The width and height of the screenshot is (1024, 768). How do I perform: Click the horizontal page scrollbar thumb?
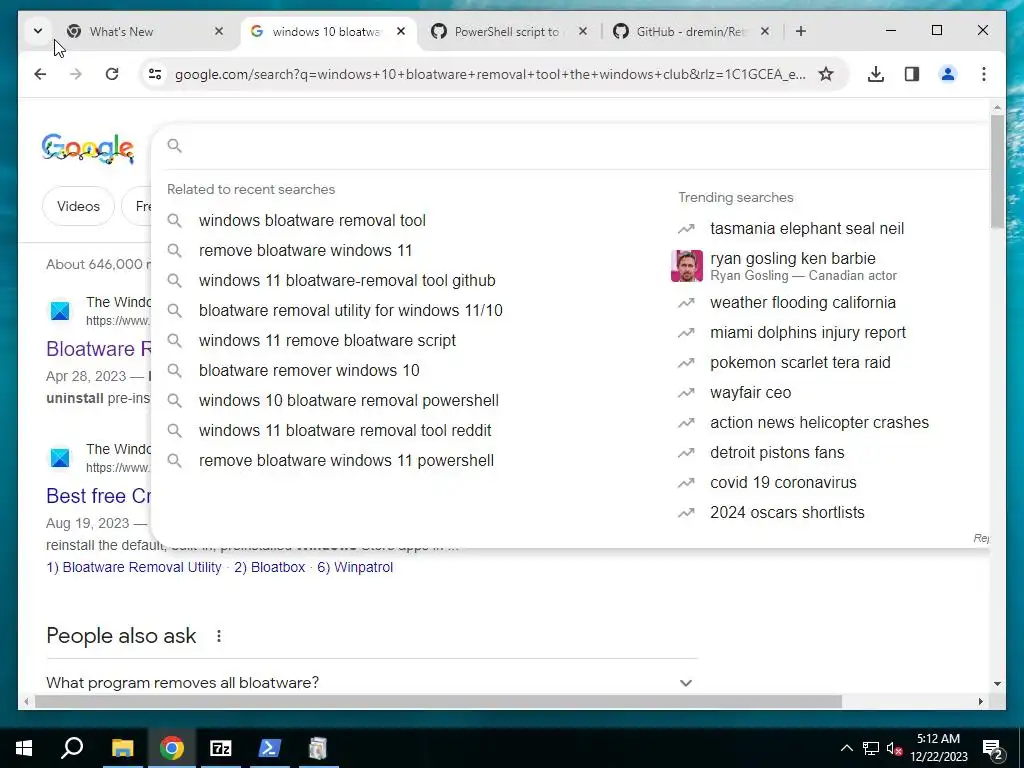point(438,702)
